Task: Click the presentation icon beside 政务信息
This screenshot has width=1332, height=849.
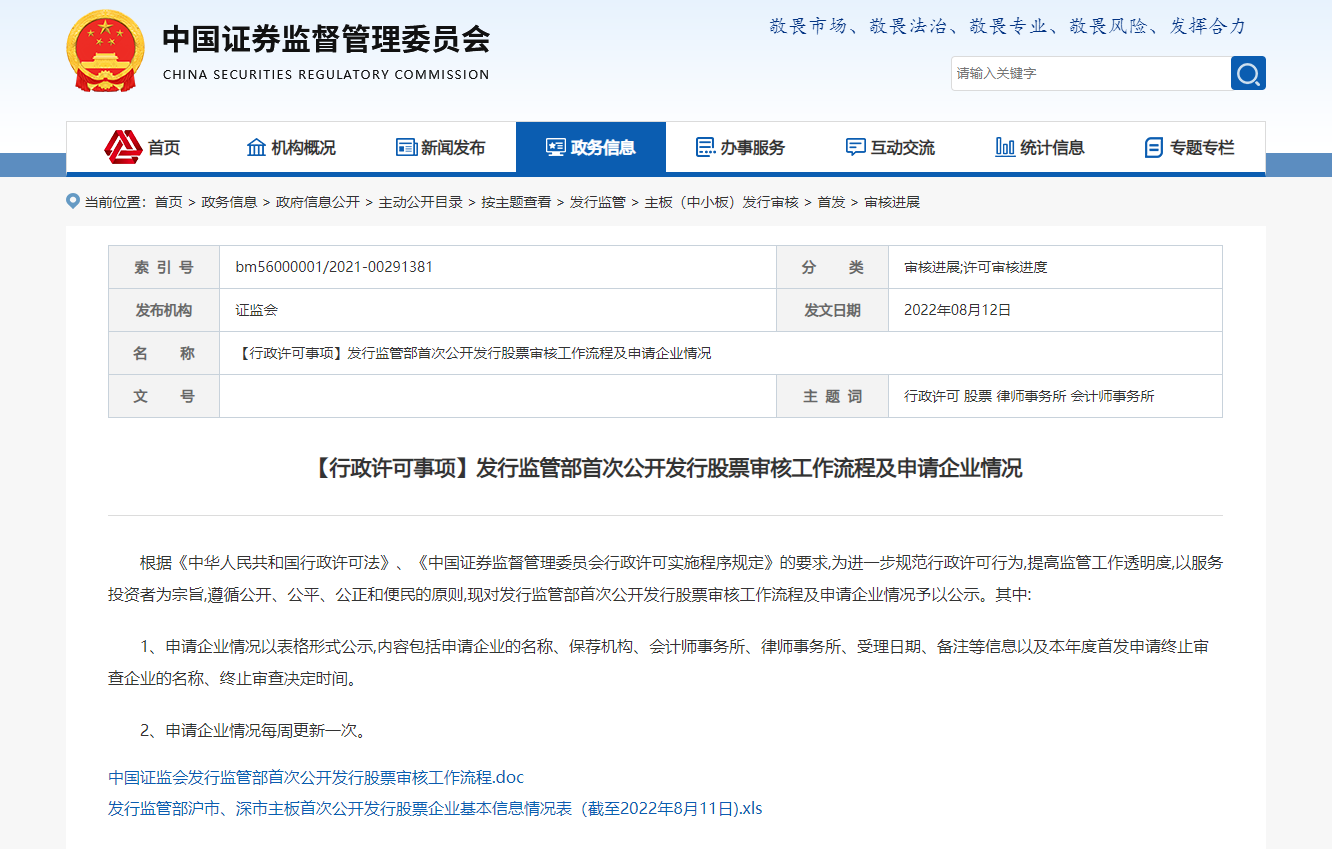Action: click(556, 147)
